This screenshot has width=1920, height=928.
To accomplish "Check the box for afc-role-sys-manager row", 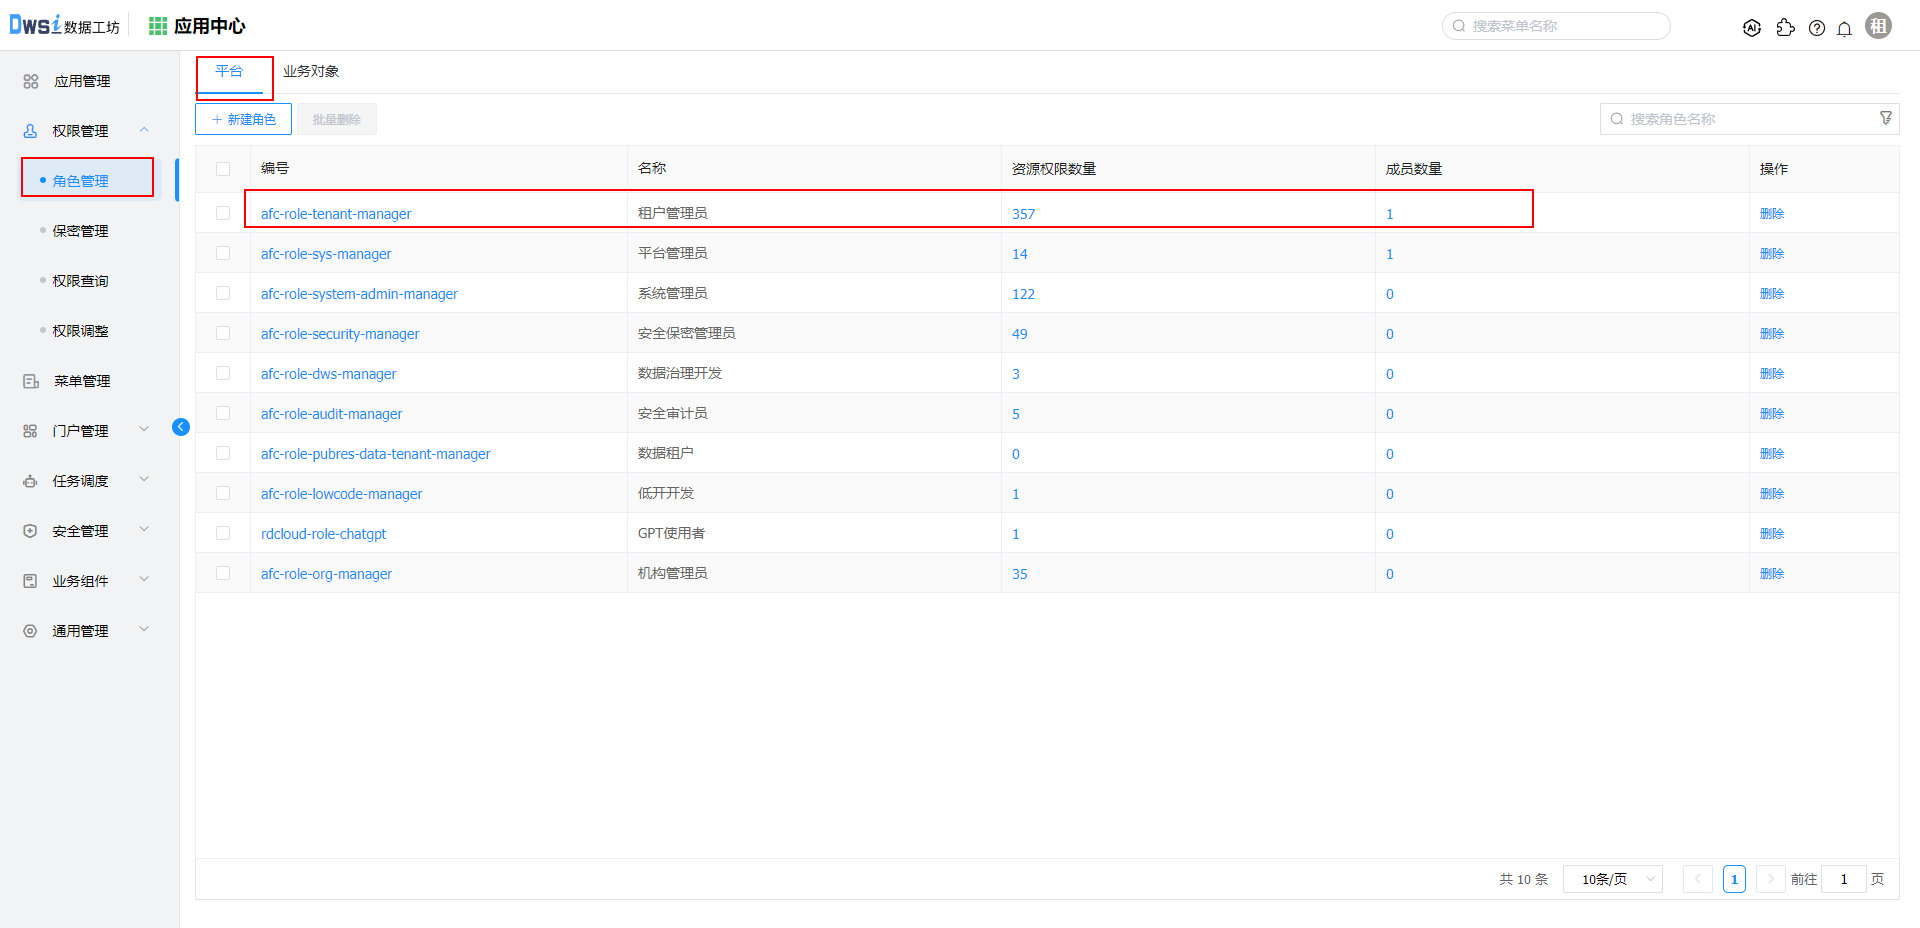I will pyautogui.click(x=223, y=253).
